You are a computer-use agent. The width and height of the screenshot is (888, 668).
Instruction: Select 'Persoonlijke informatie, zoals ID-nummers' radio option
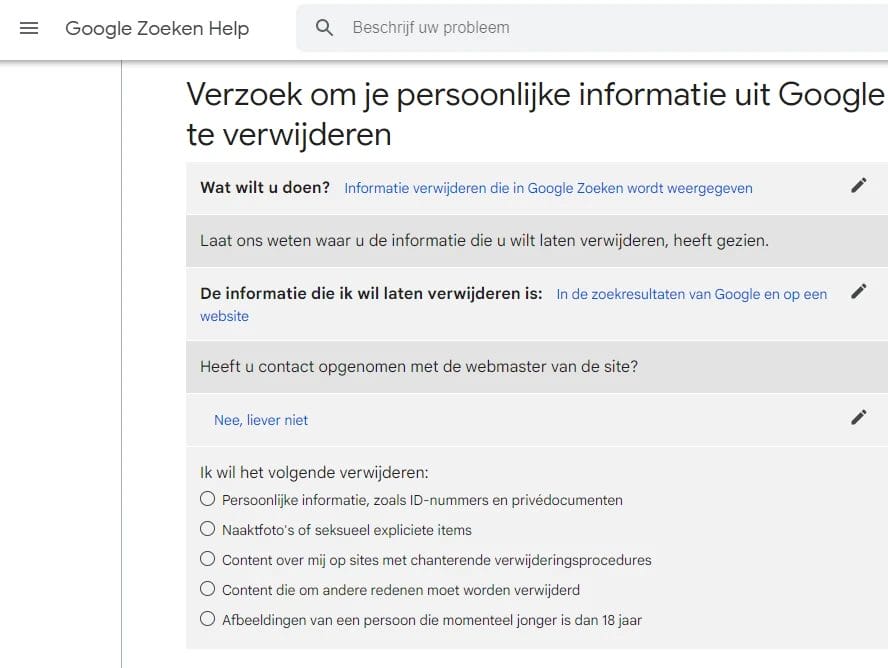(x=208, y=499)
